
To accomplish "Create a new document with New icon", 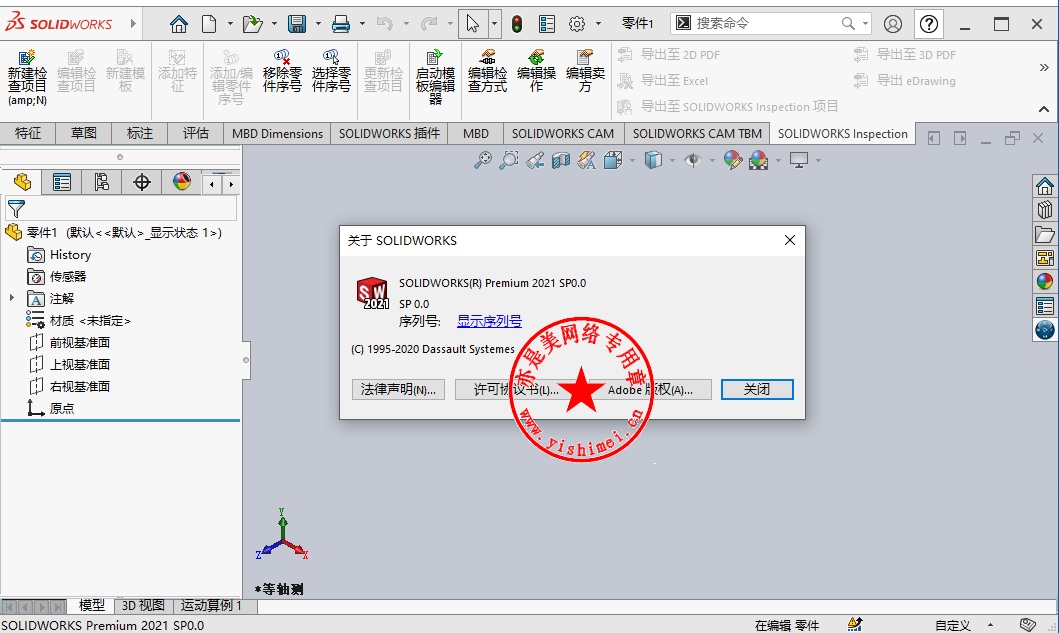I will point(209,24).
